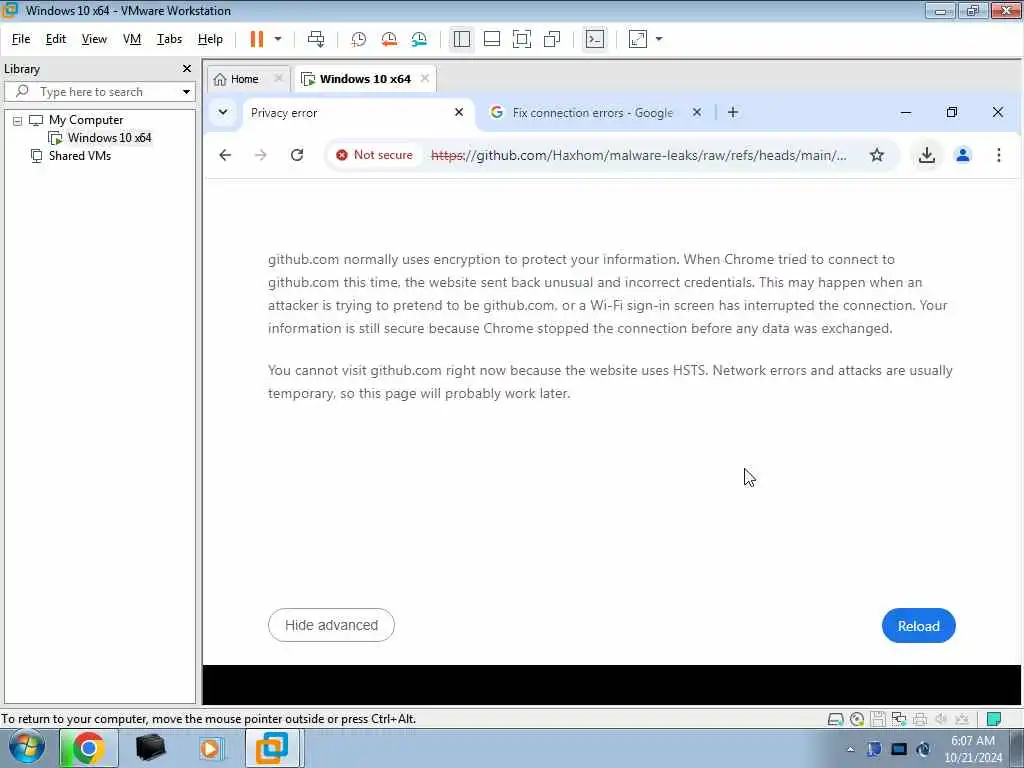Click the floppy drive status bar icon

pyautogui.click(x=878, y=720)
